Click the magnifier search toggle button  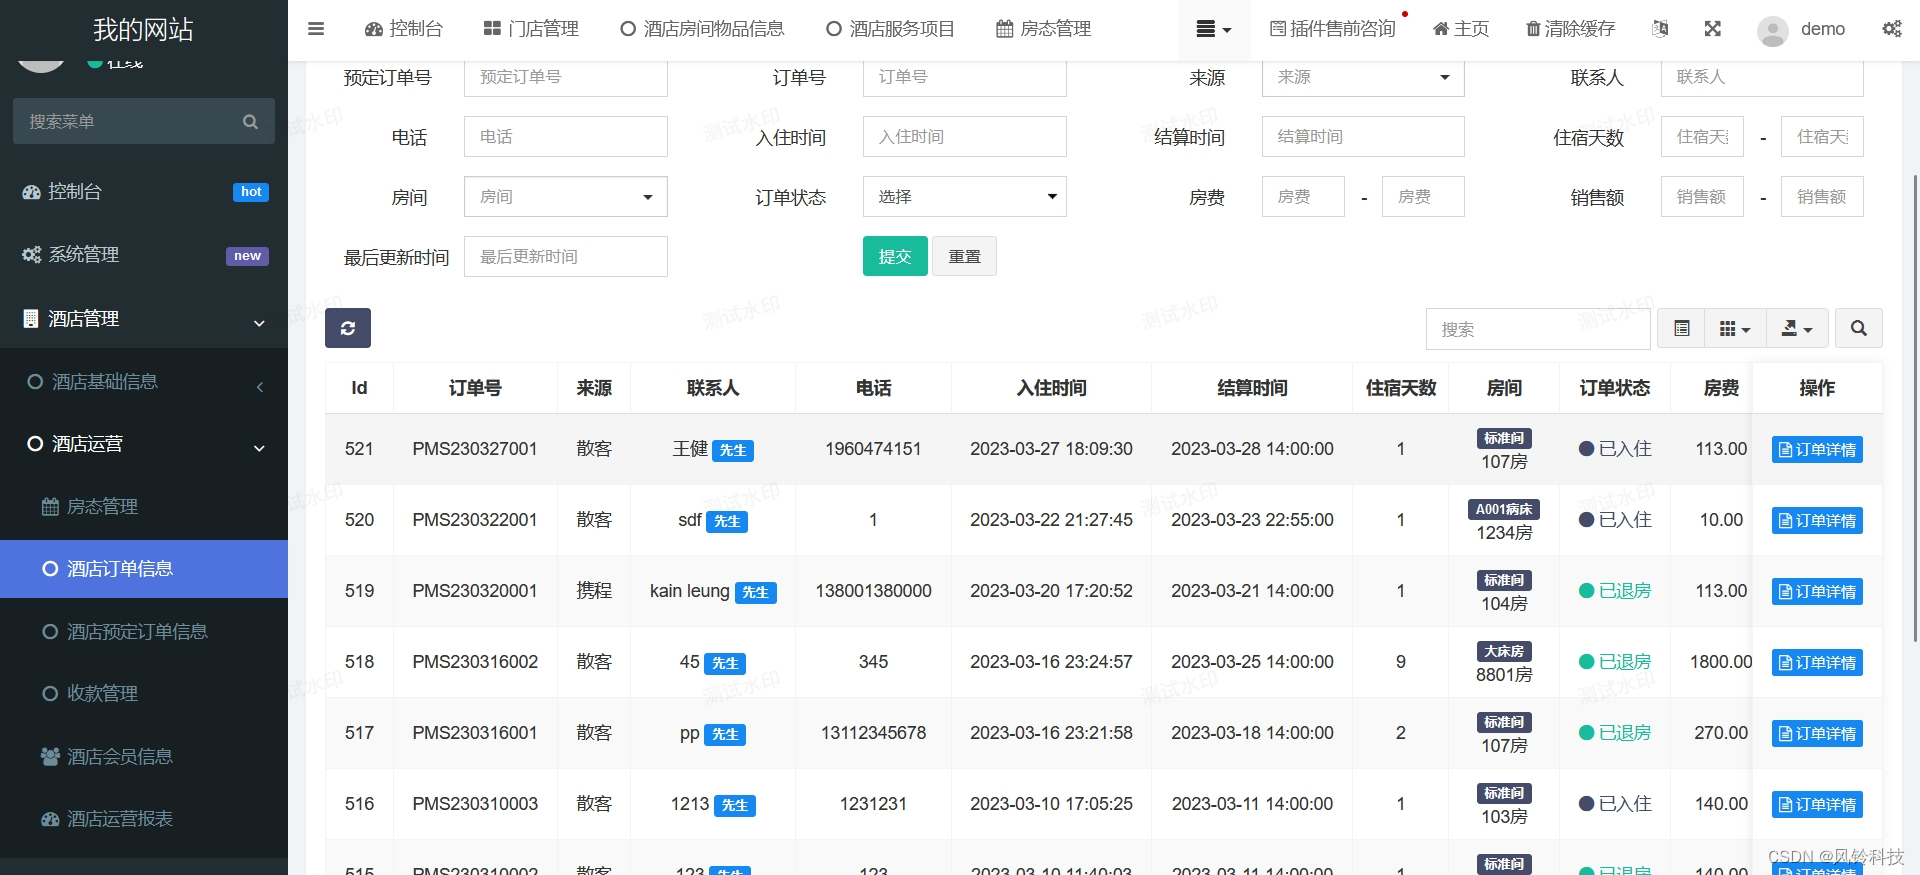click(1858, 328)
